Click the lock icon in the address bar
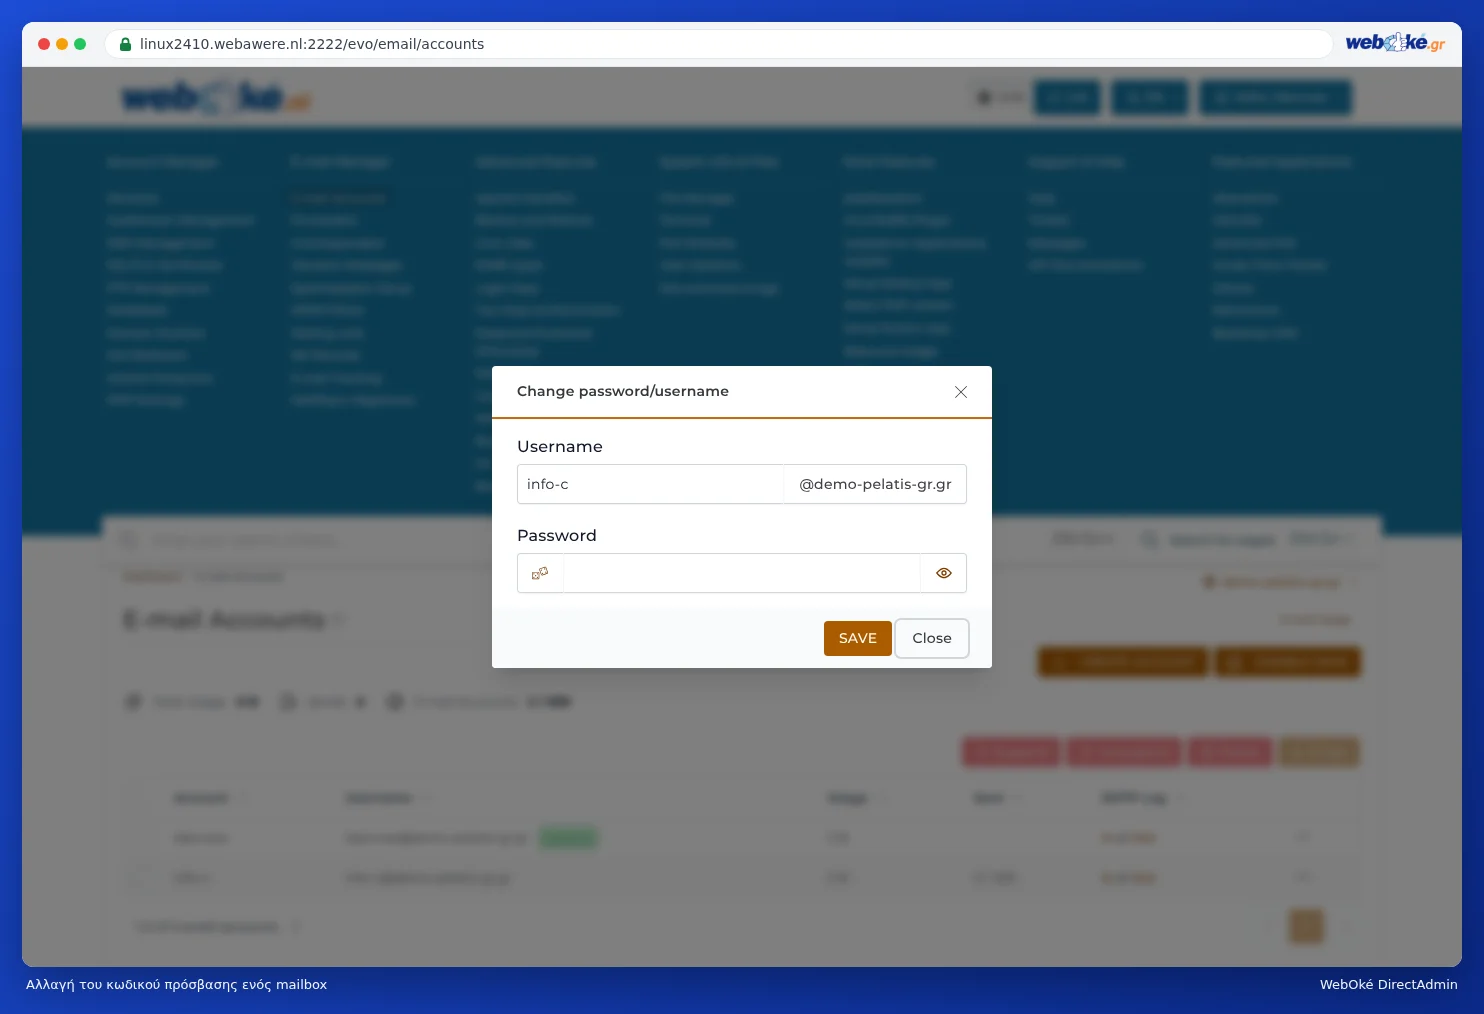The width and height of the screenshot is (1484, 1014). pyautogui.click(x=125, y=44)
